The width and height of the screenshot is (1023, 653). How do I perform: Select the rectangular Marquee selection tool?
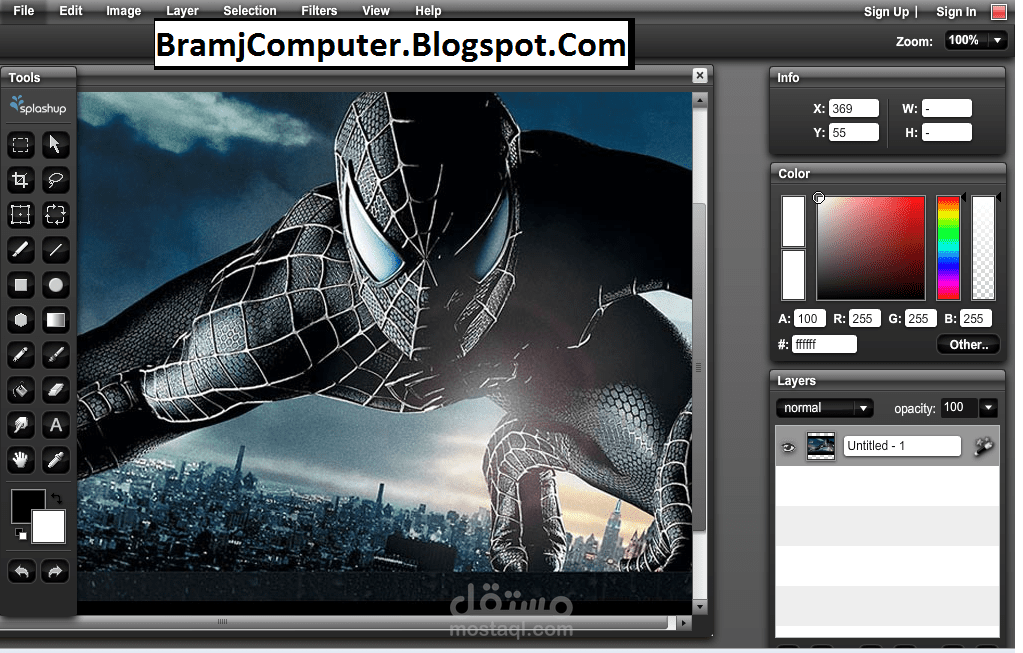click(20, 144)
